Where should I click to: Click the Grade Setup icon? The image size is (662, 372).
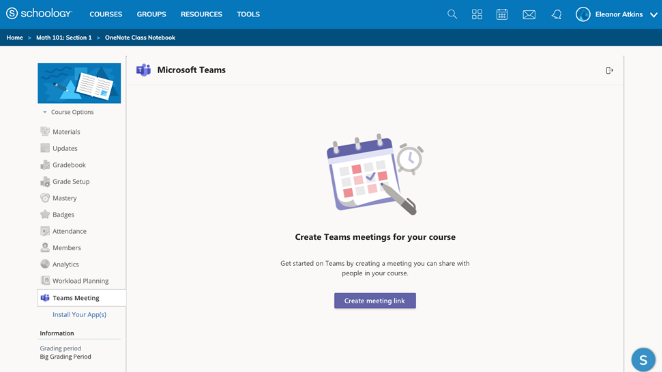[x=45, y=181]
